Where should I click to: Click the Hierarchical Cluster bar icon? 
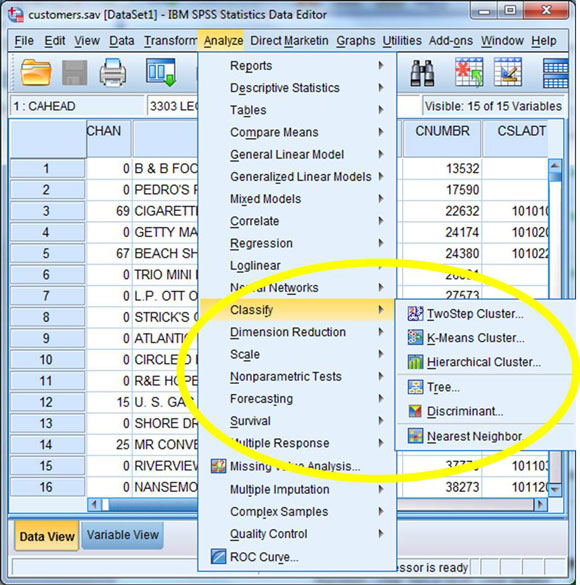(x=415, y=362)
